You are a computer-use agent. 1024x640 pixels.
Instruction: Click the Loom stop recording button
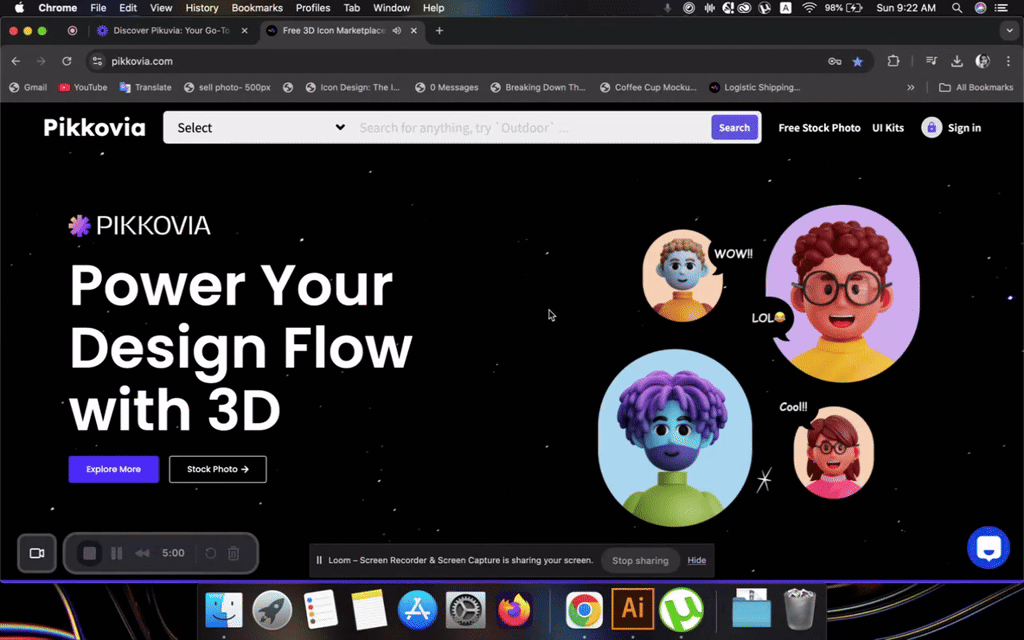click(x=90, y=553)
